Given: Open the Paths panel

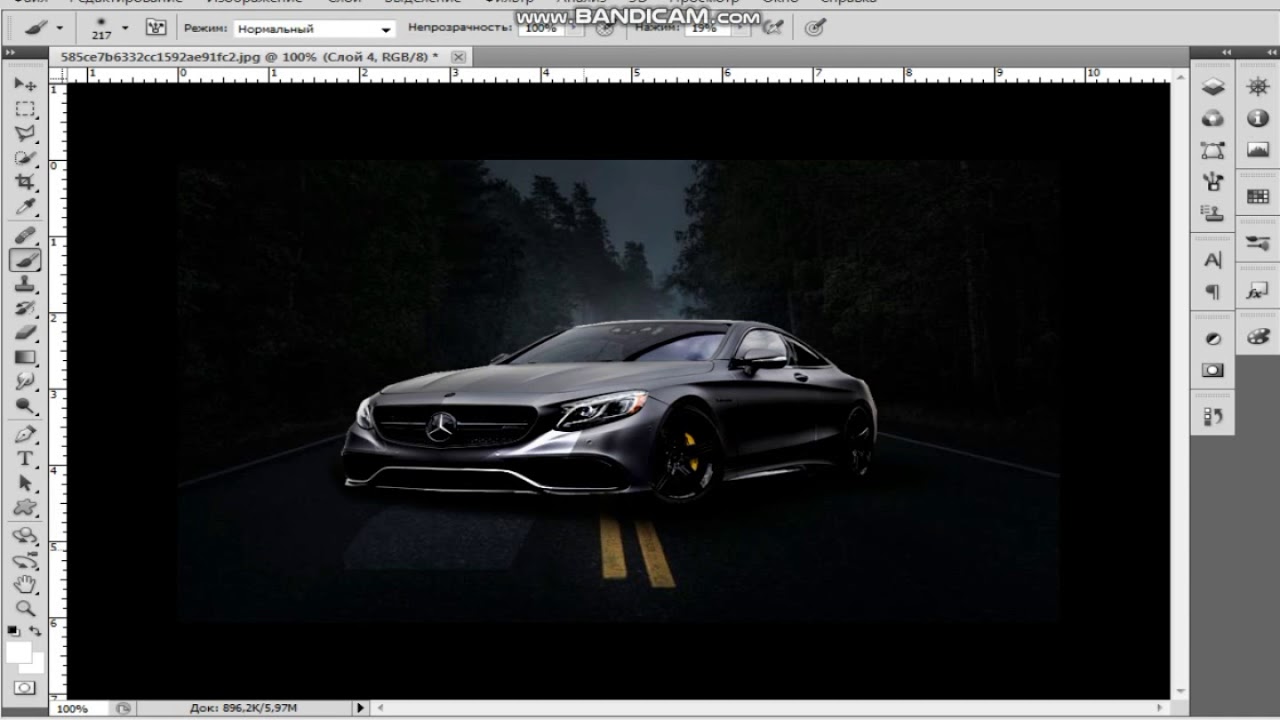Looking at the screenshot, I should [1213, 151].
